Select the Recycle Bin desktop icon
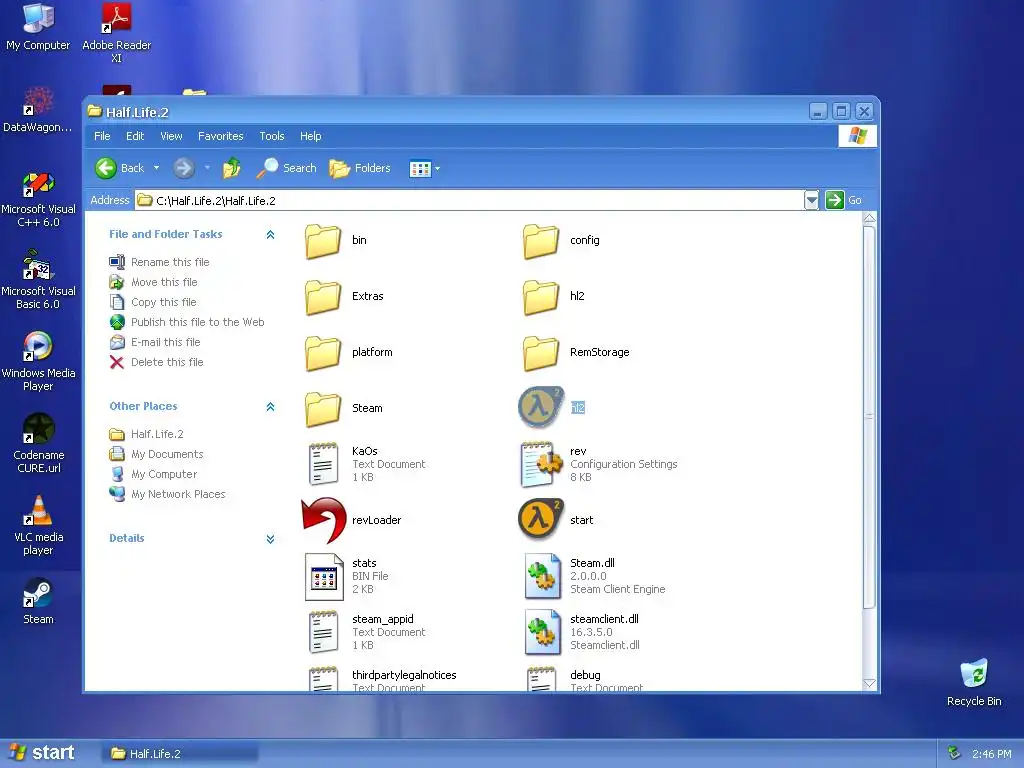 974,682
